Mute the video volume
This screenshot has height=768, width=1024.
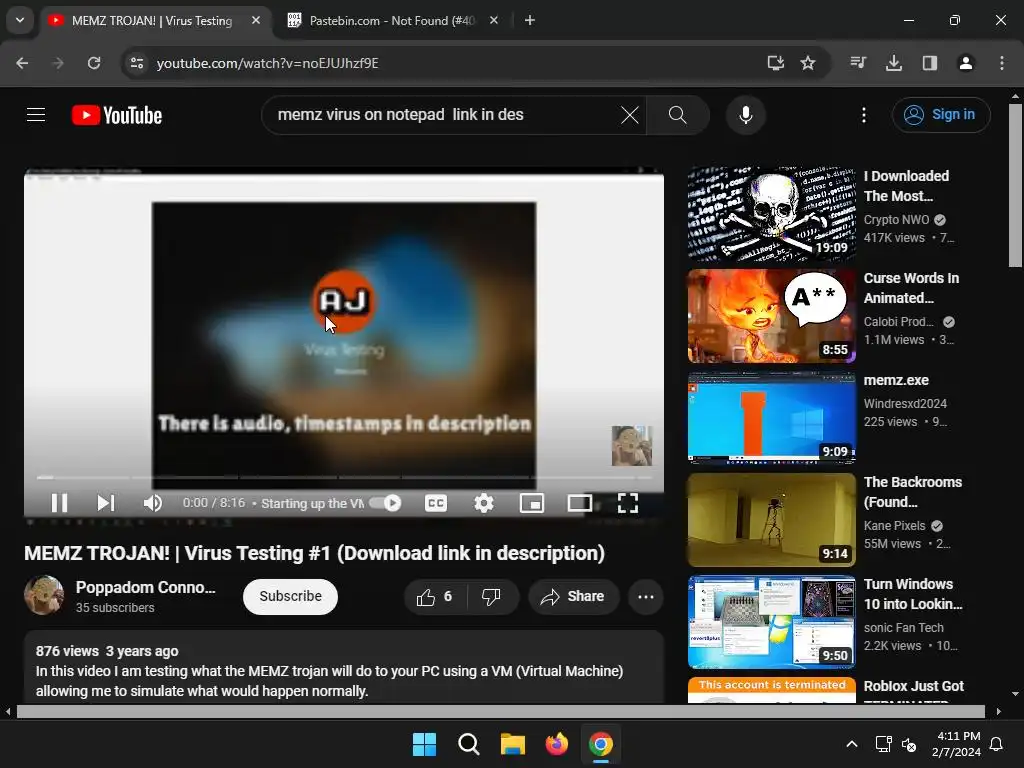pos(153,503)
